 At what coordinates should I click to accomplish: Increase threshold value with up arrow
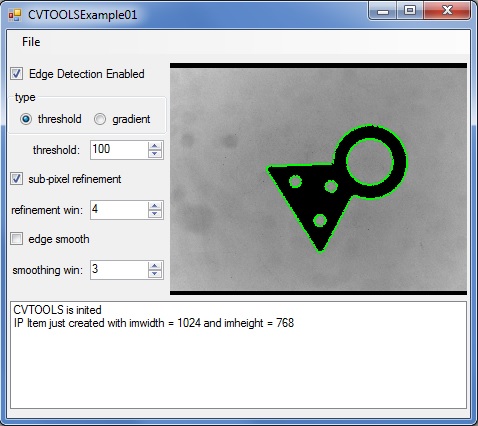pyautogui.click(x=154, y=146)
